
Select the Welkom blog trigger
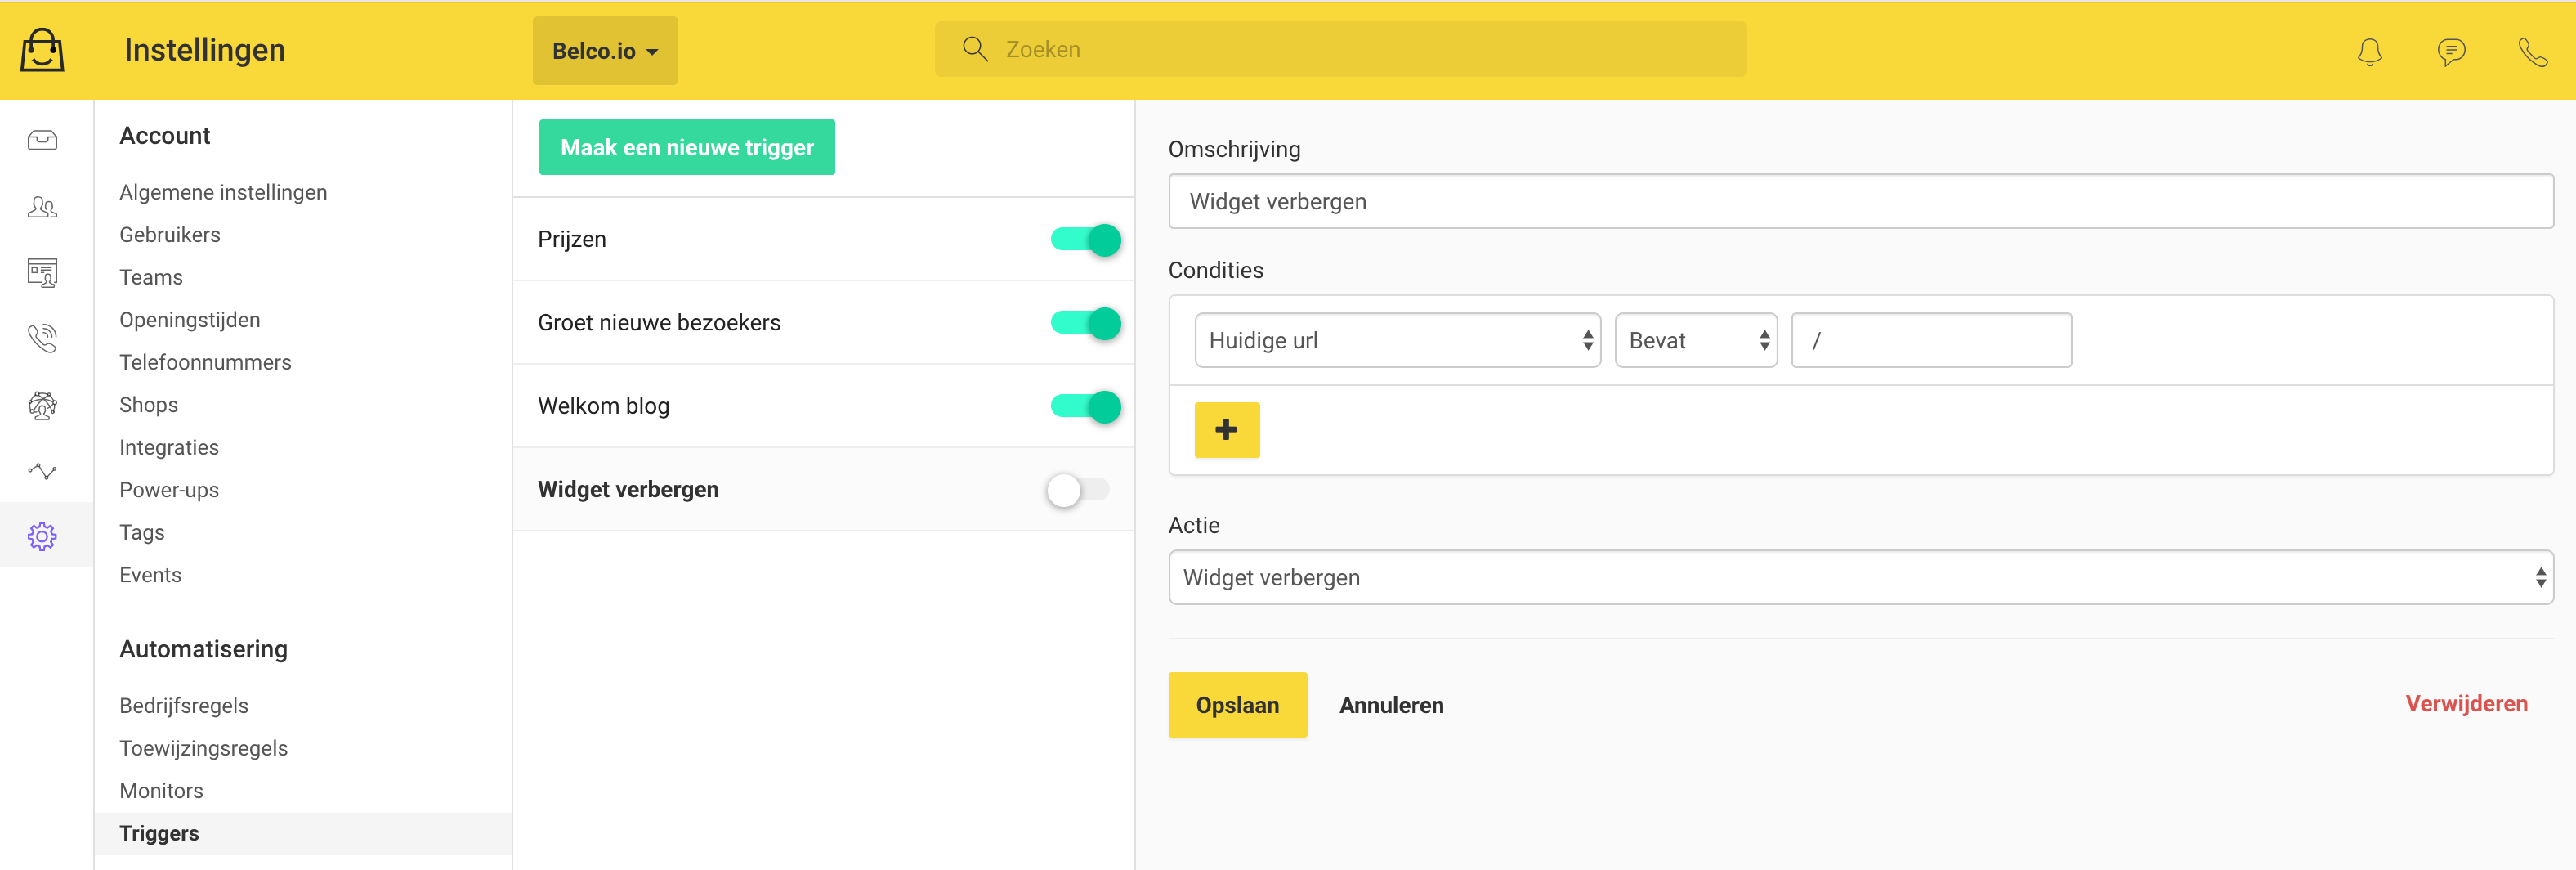click(x=823, y=406)
